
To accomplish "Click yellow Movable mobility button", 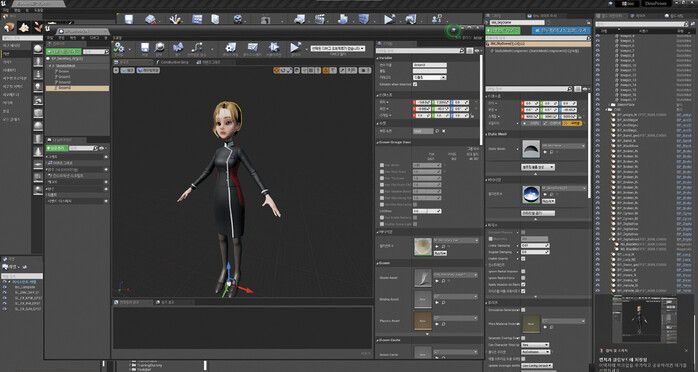I will click(x=572, y=123).
